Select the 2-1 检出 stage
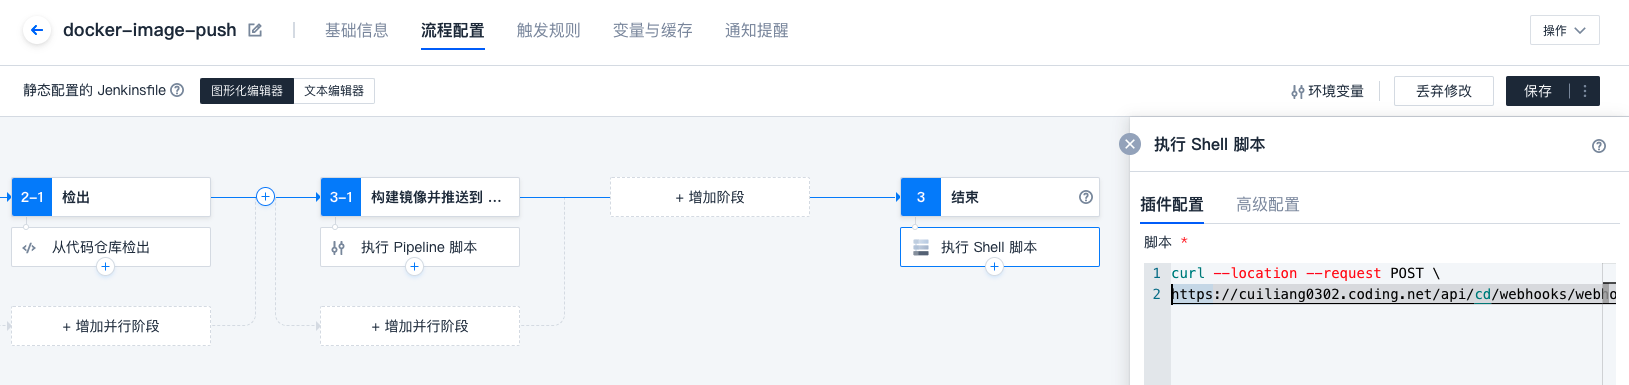This screenshot has height=385, width=1629. tap(111, 197)
